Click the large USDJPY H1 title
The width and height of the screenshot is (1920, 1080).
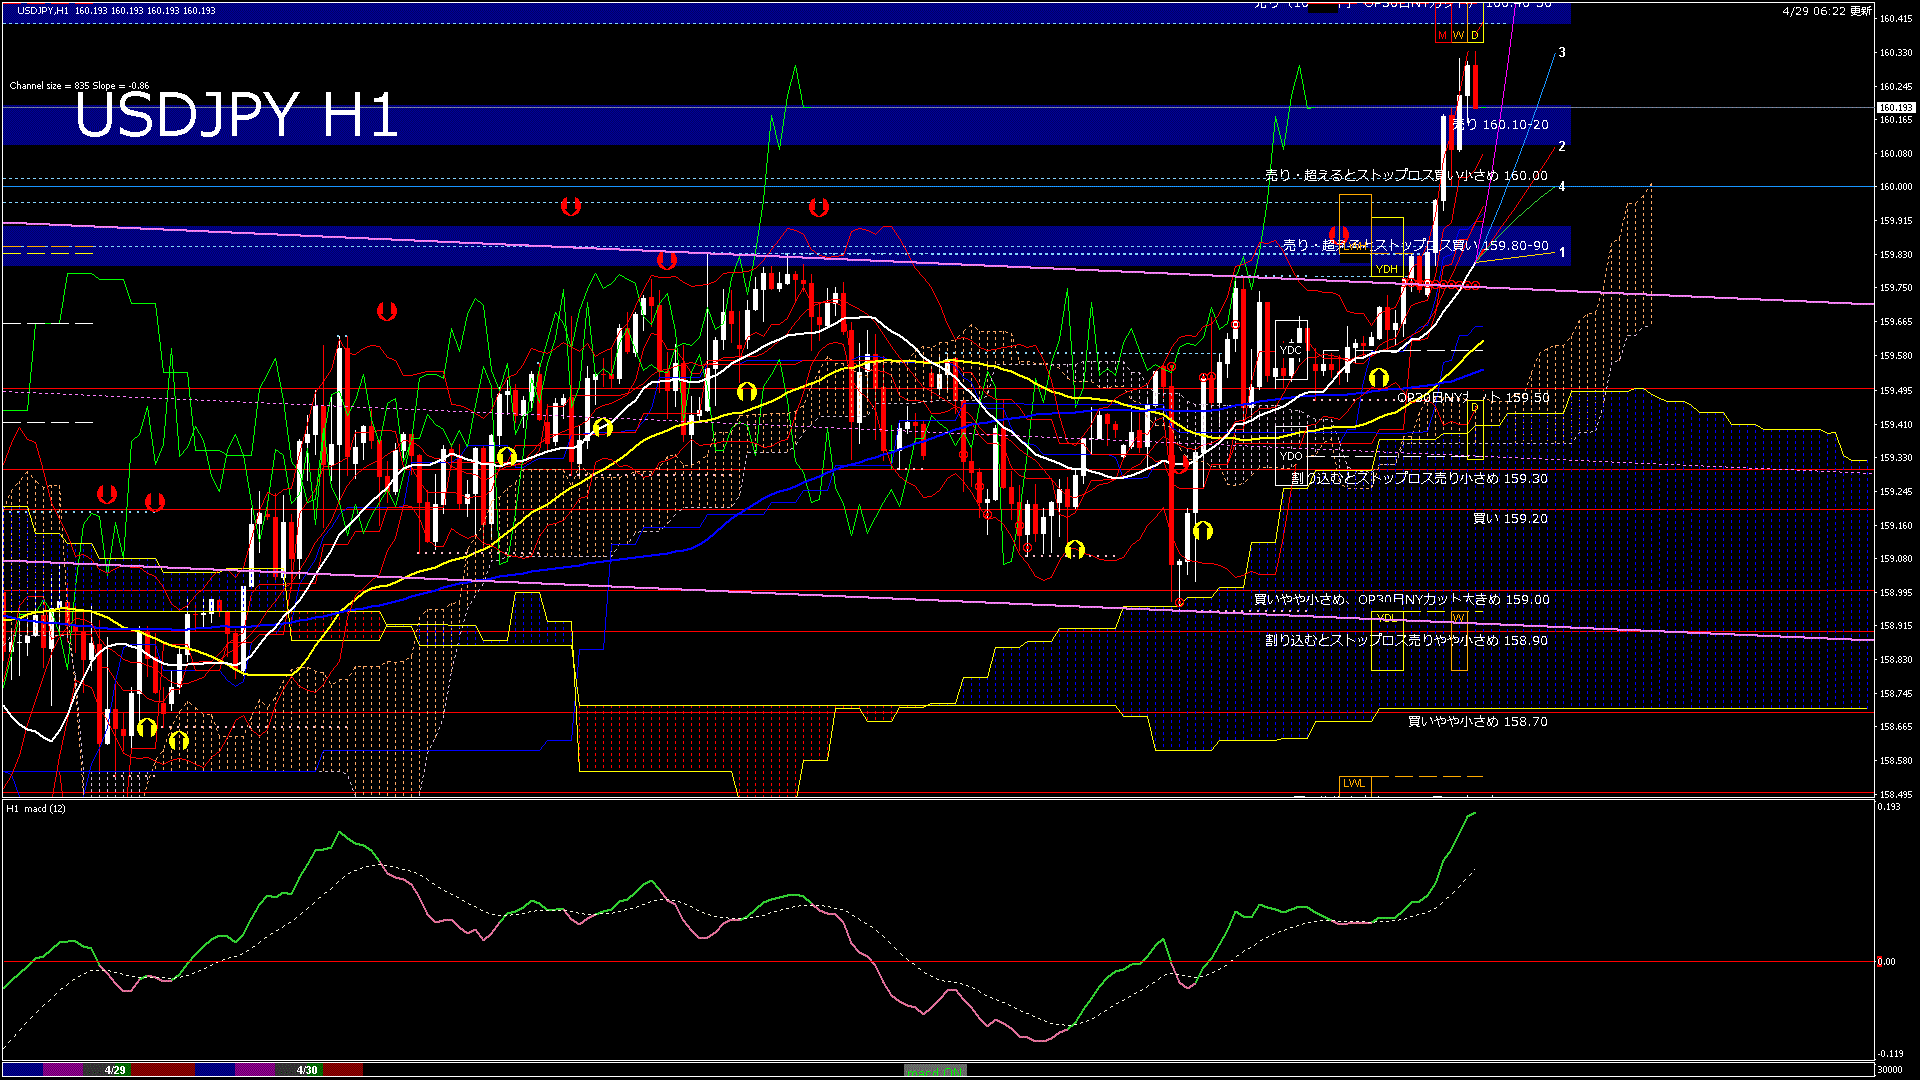(x=236, y=115)
